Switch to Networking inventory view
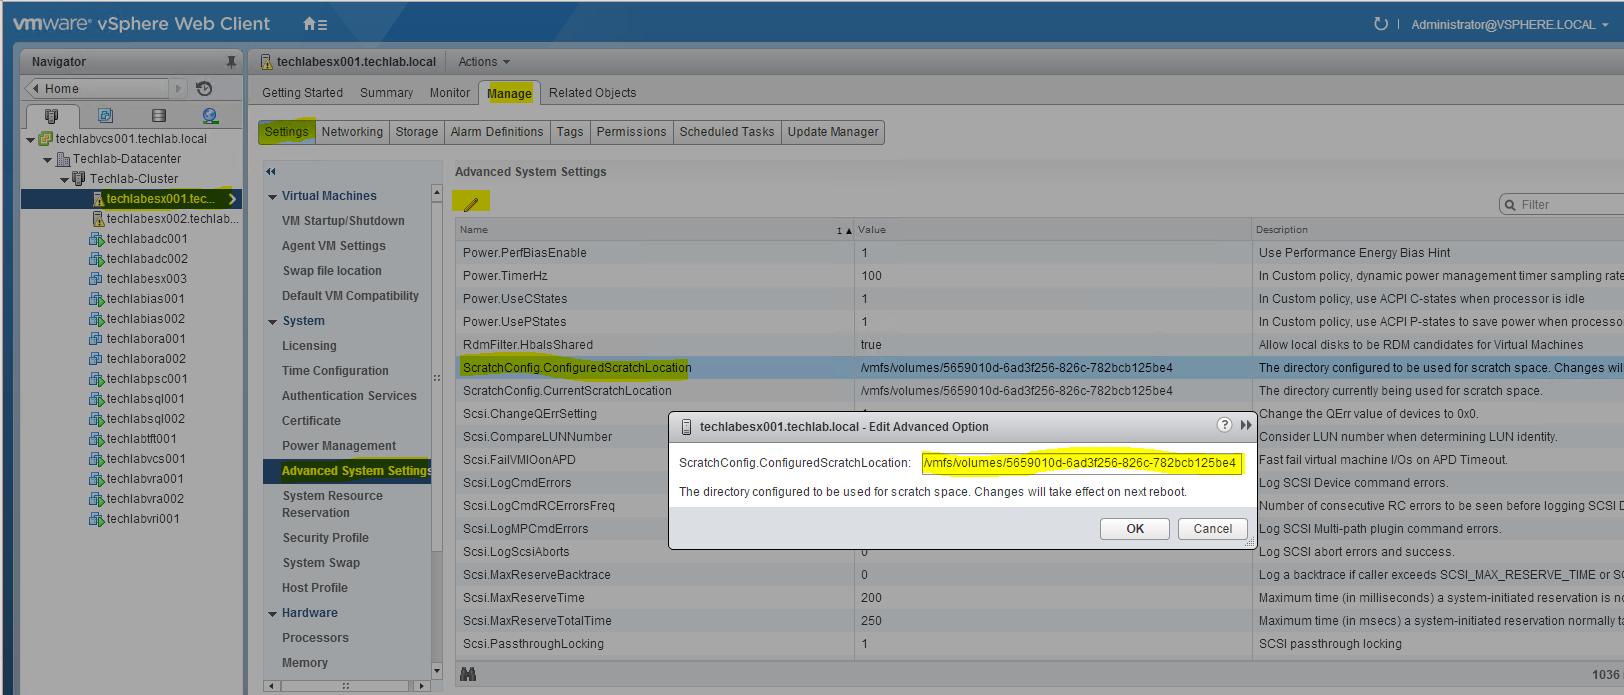The width and height of the screenshot is (1624, 695). pyautogui.click(x=210, y=115)
